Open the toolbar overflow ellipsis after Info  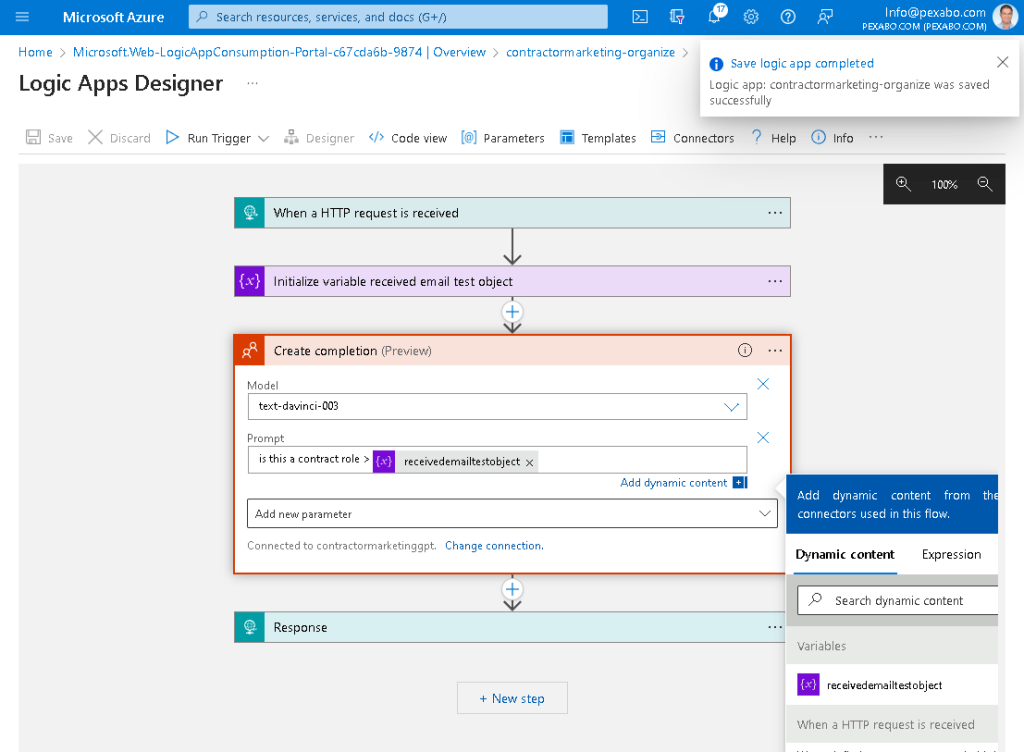click(876, 137)
